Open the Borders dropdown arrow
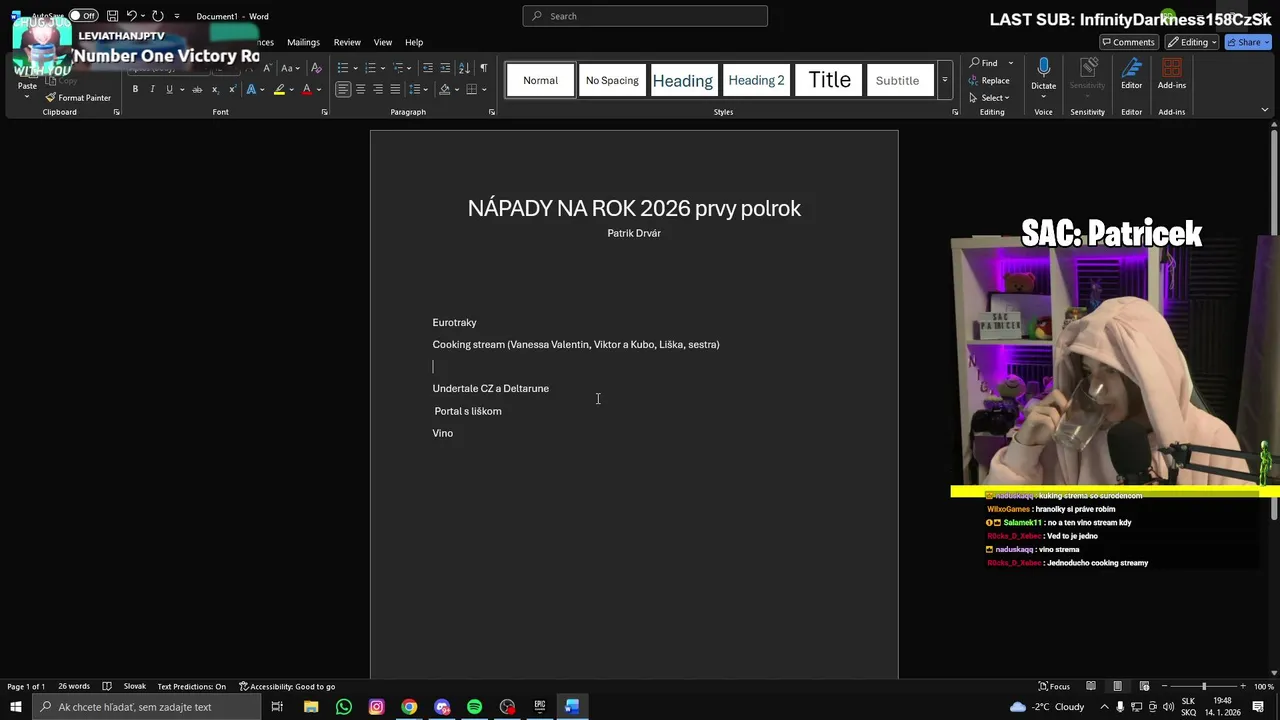1280x720 pixels. click(x=485, y=90)
